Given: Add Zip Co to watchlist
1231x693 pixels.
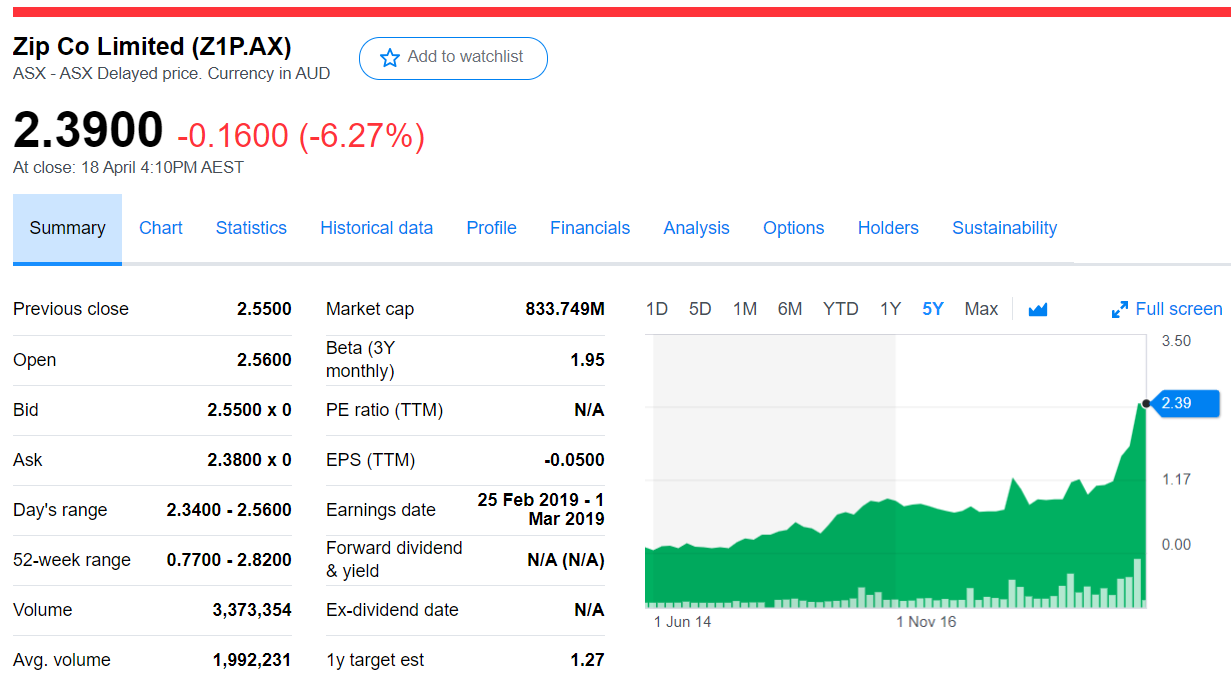Looking at the screenshot, I should tap(453, 58).
